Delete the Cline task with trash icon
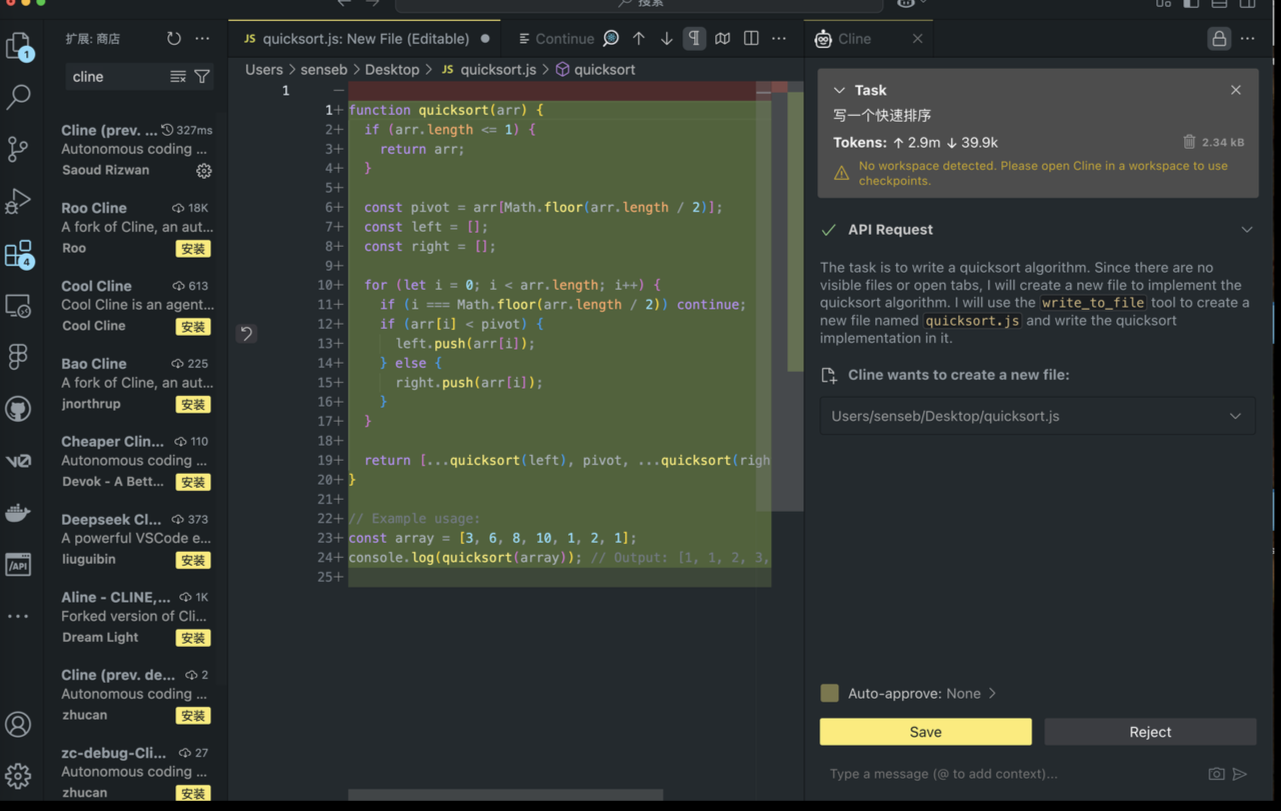Image resolution: width=1281 pixels, height=811 pixels. click(1189, 142)
